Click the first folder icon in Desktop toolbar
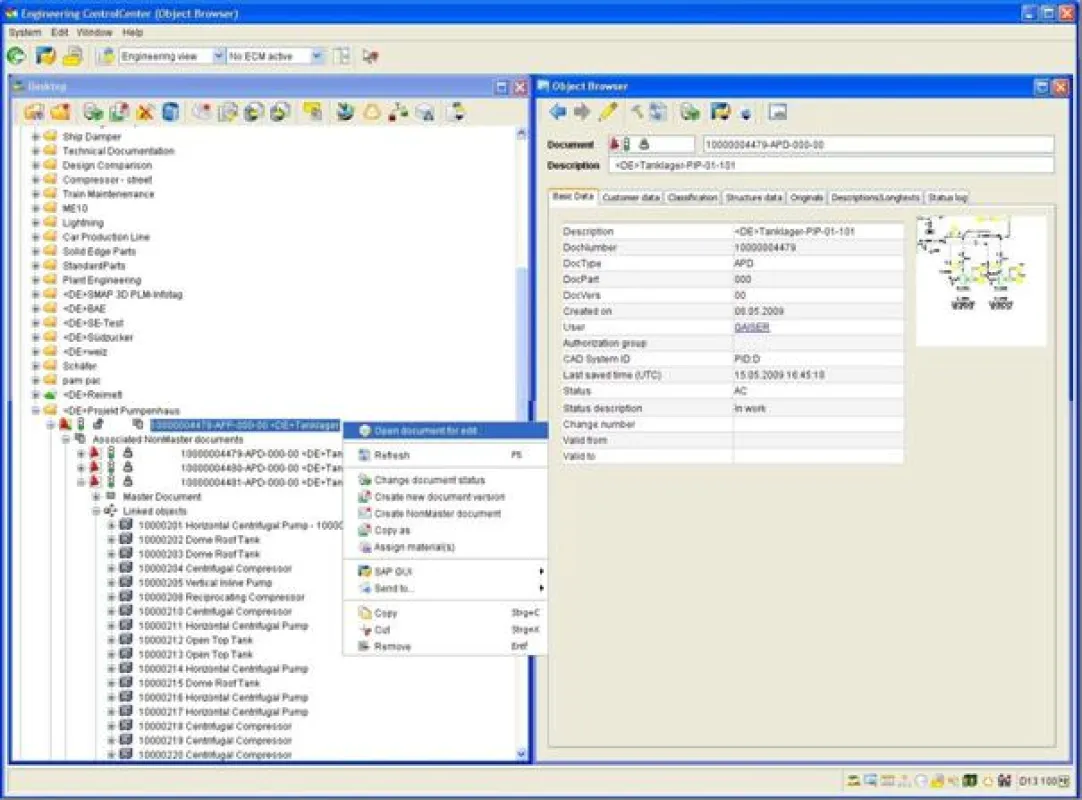Image resolution: width=1082 pixels, height=800 pixels. [x=34, y=113]
